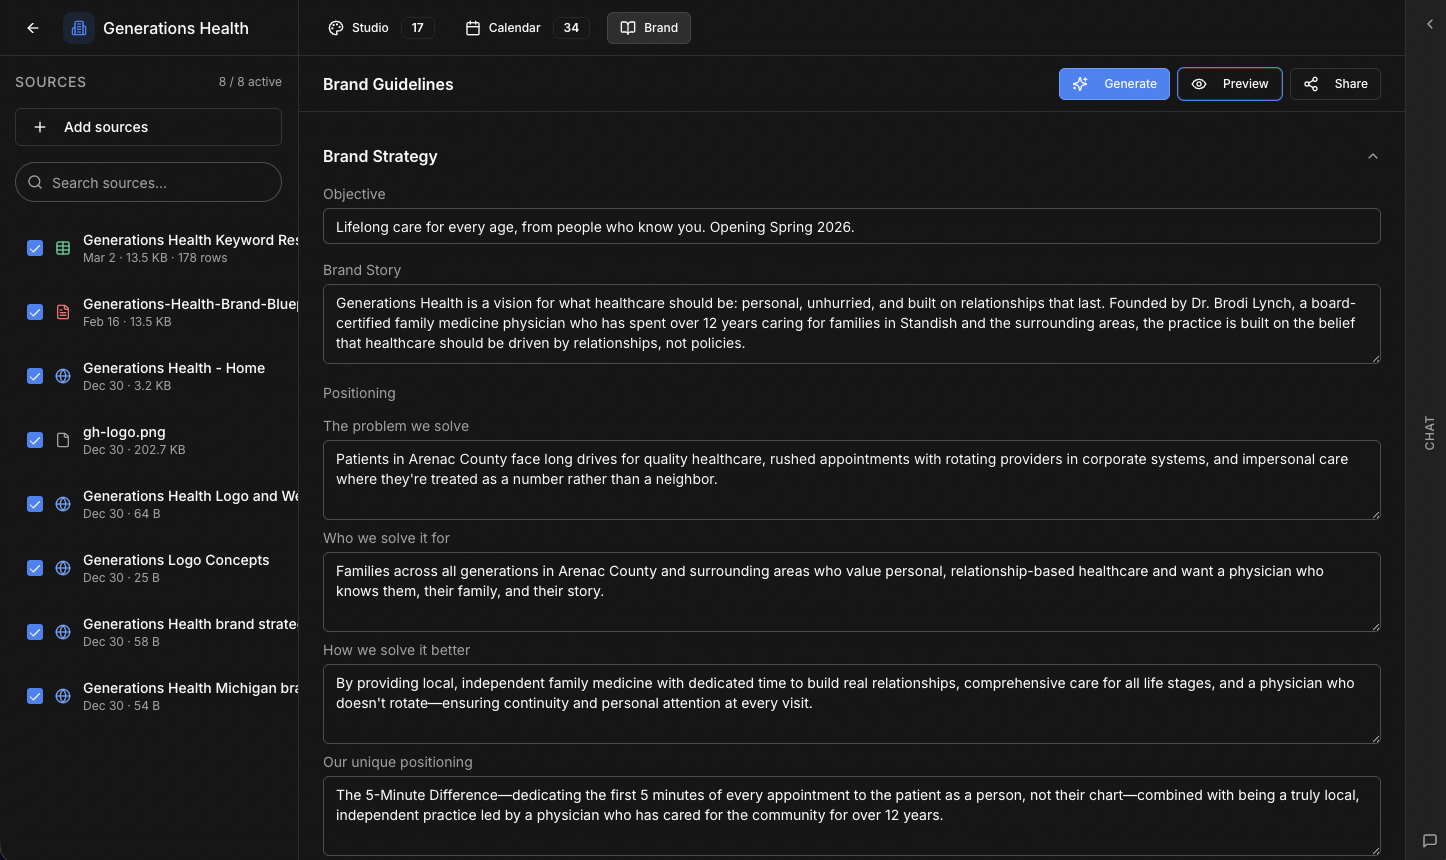Collapse the Brand Strategy section

(1372, 156)
